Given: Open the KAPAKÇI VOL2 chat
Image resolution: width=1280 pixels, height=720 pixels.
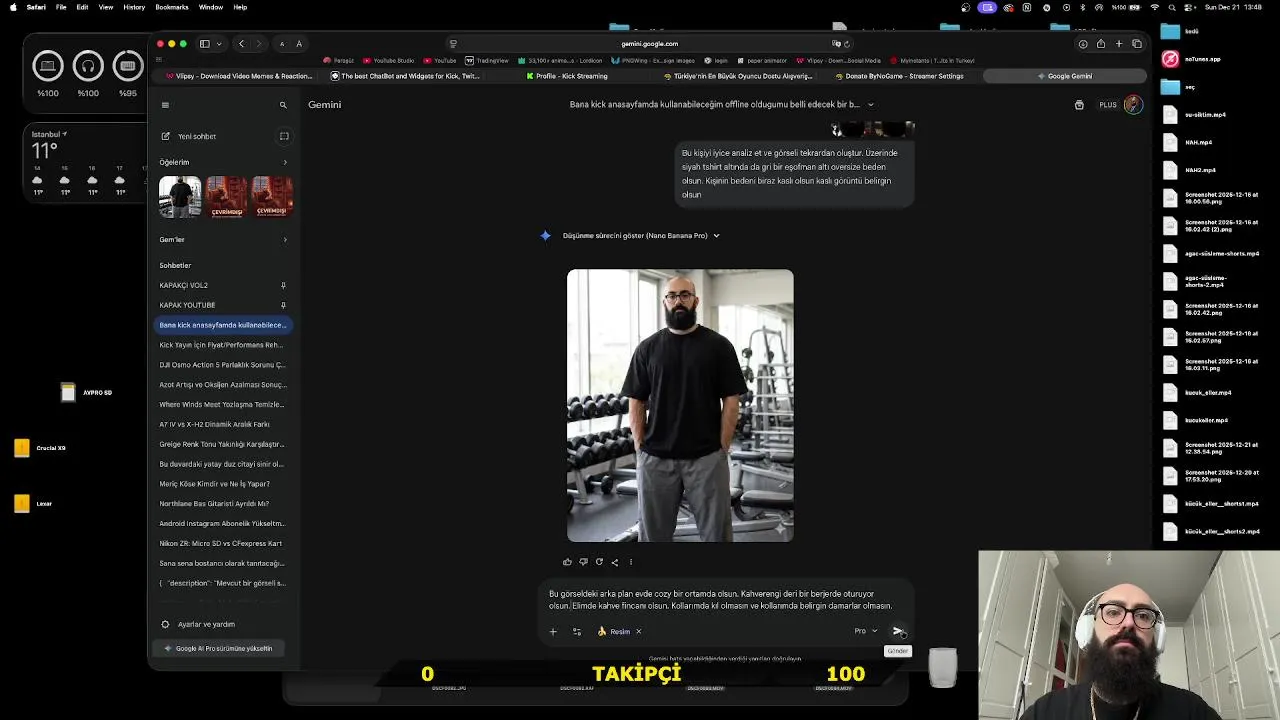Looking at the screenshot, I should coord(184,285).
